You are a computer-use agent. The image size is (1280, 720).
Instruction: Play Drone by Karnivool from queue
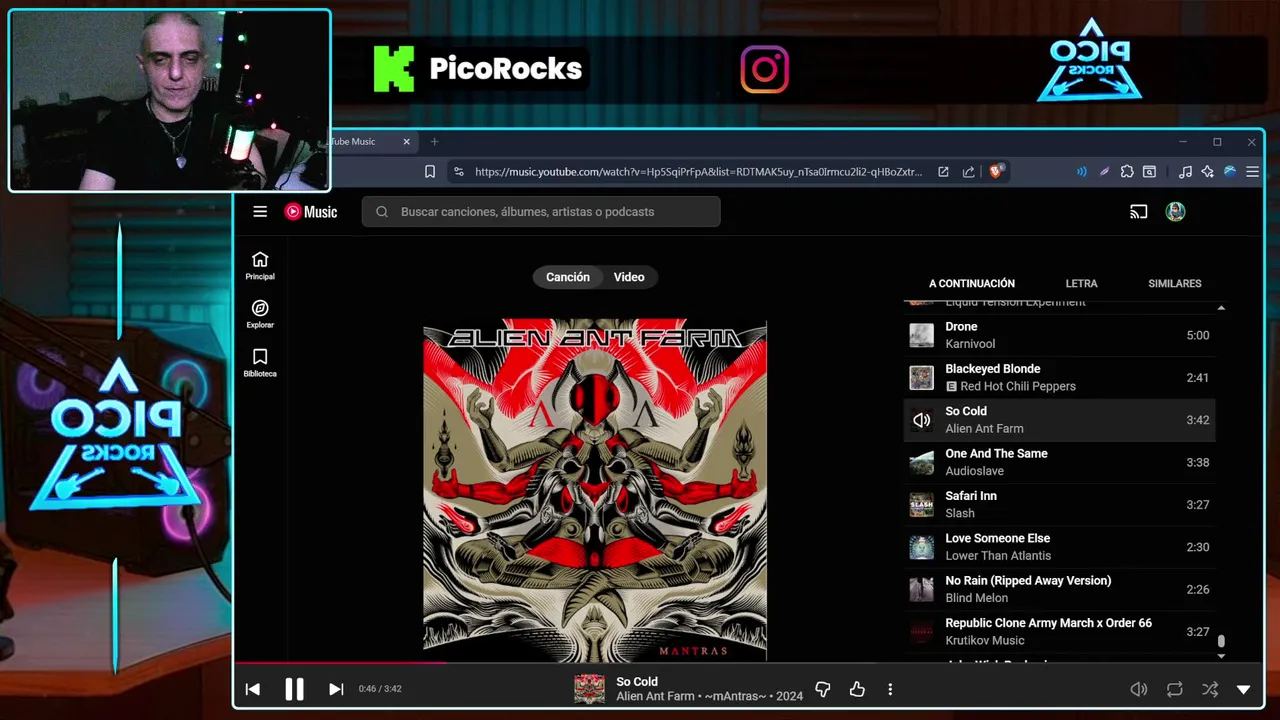(x=1060, y=335)
